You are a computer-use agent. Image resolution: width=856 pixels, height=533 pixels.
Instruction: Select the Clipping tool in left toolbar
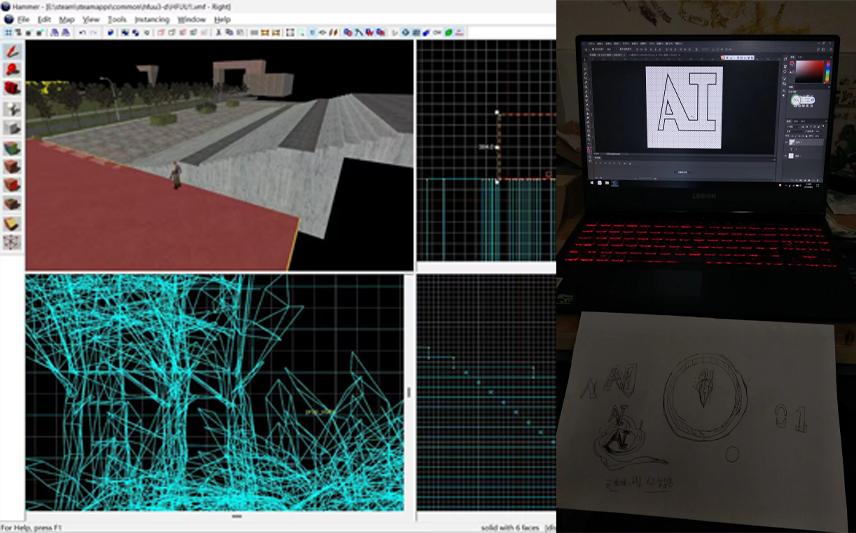pos(13,222)
